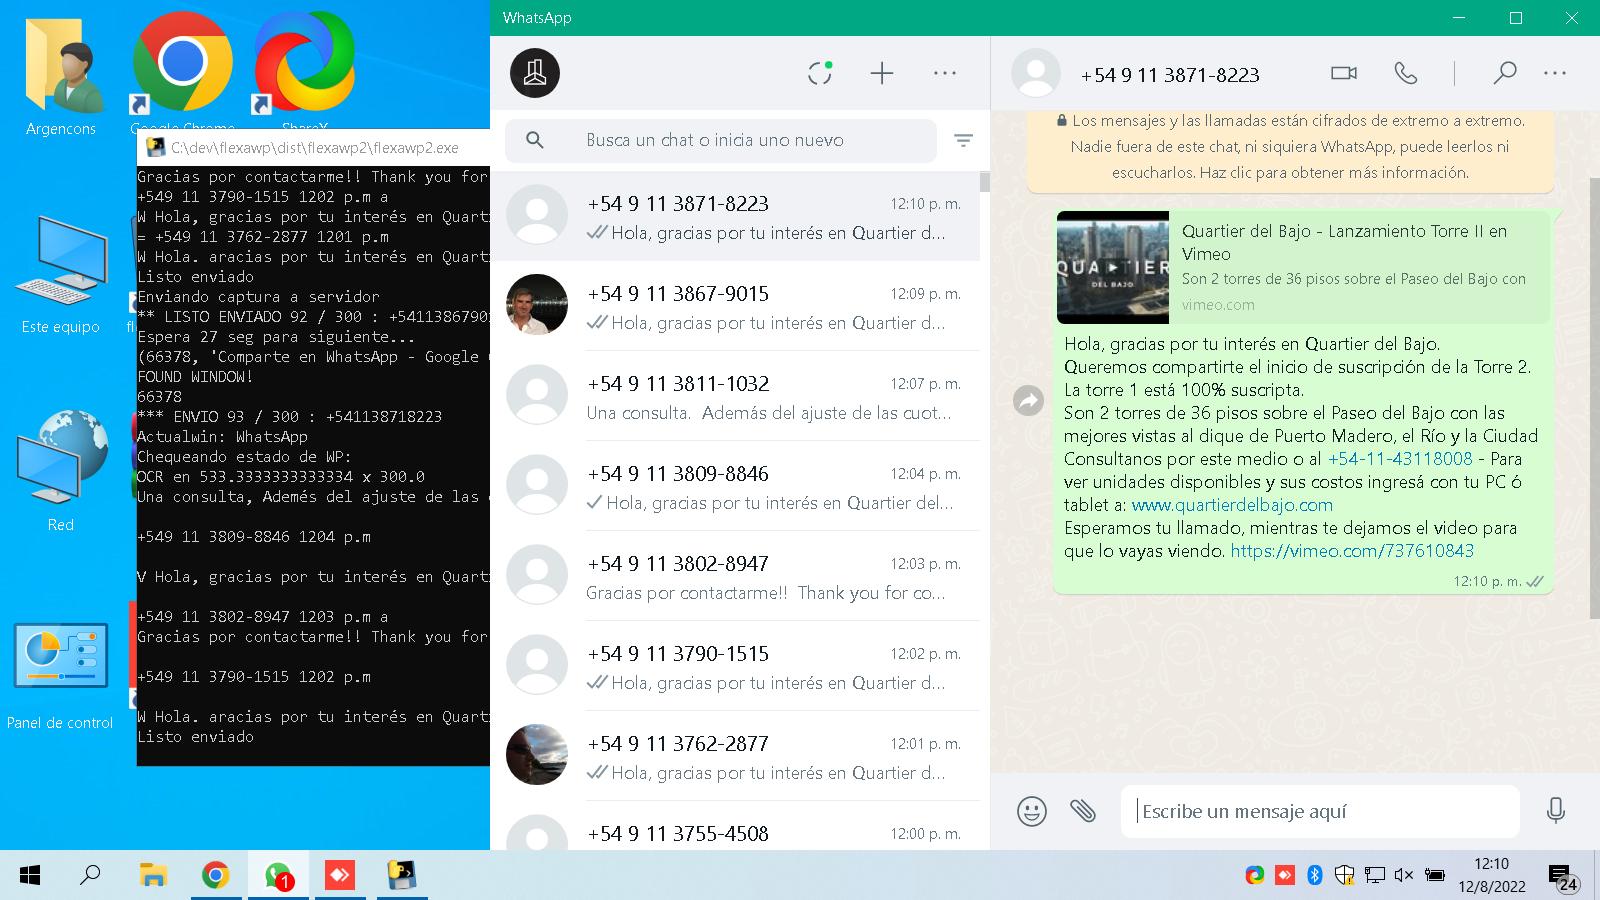Start a voice call in conversation header
Viewport: 1600px width, 900px height.
[x=1406, y=73]
